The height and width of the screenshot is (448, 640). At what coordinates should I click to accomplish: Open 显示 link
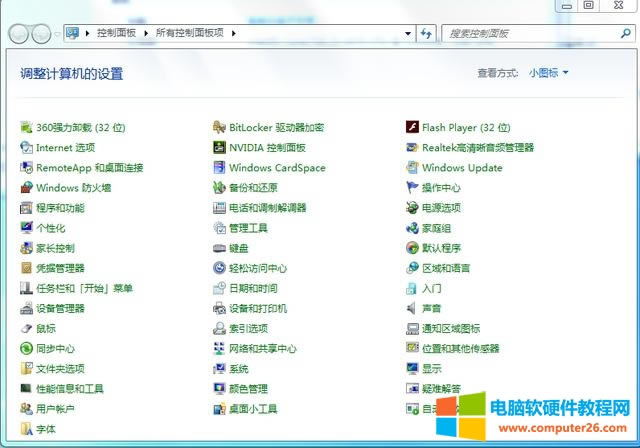431,368
